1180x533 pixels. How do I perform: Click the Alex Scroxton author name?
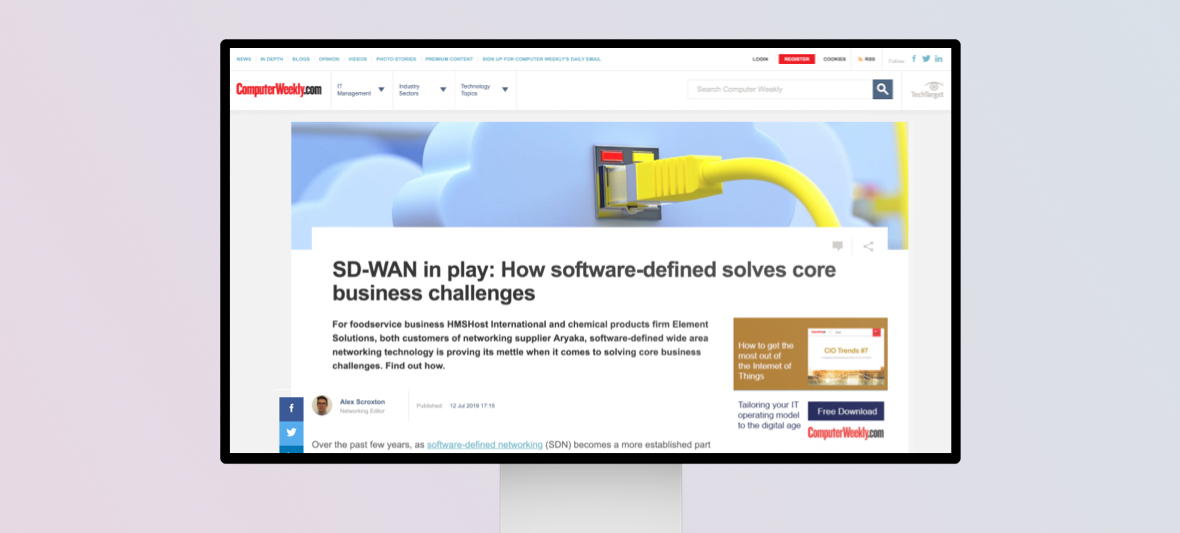(362, 402)
